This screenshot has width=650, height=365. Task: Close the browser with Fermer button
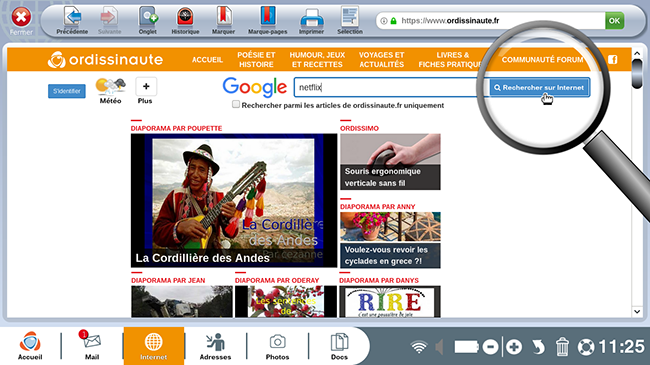pos(21,21)
